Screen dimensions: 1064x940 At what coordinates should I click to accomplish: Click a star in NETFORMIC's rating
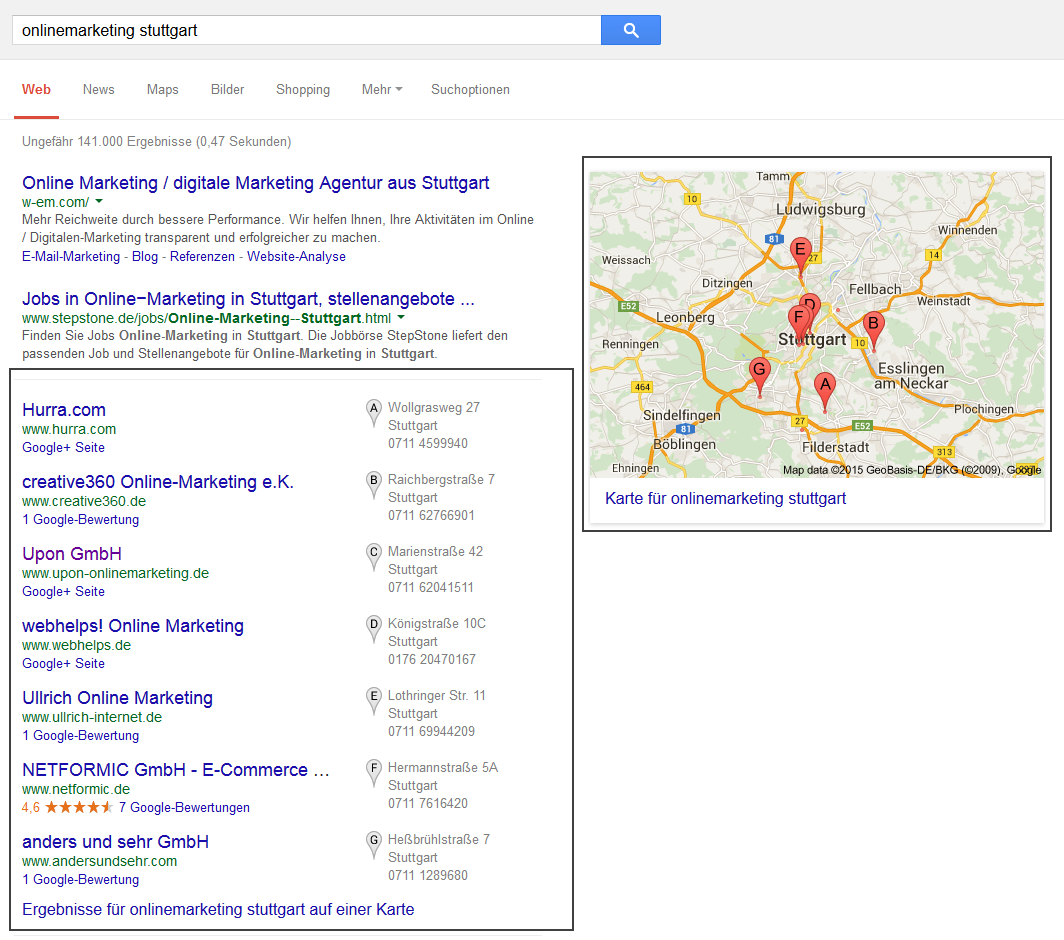[79, 807]
